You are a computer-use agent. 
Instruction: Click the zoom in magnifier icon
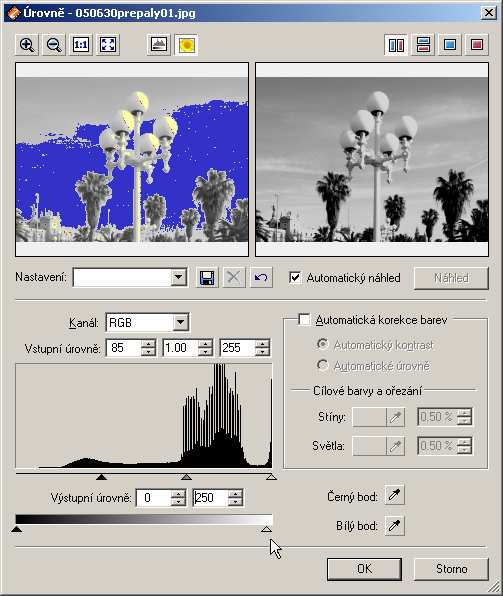coord(27,45)
